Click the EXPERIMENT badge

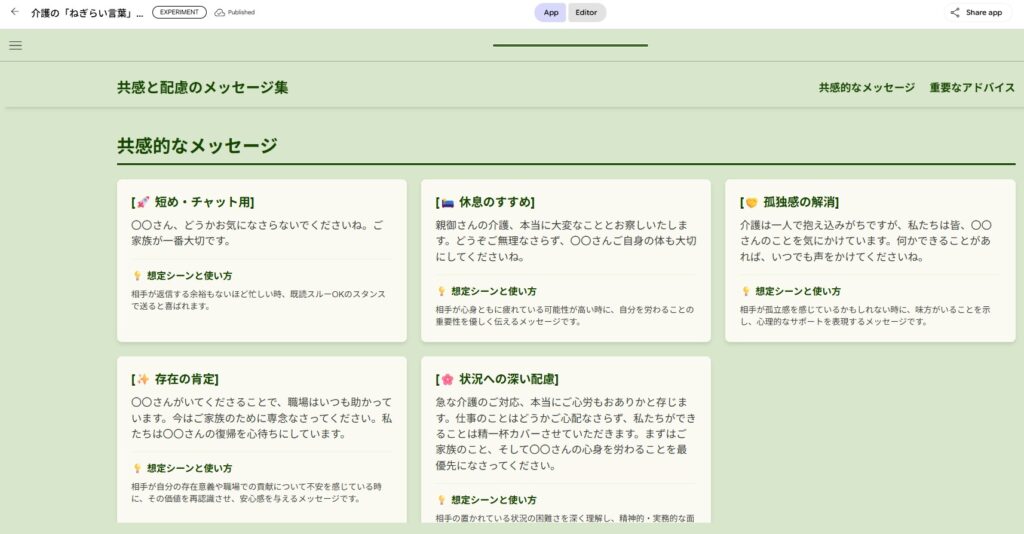click(180, 12)
